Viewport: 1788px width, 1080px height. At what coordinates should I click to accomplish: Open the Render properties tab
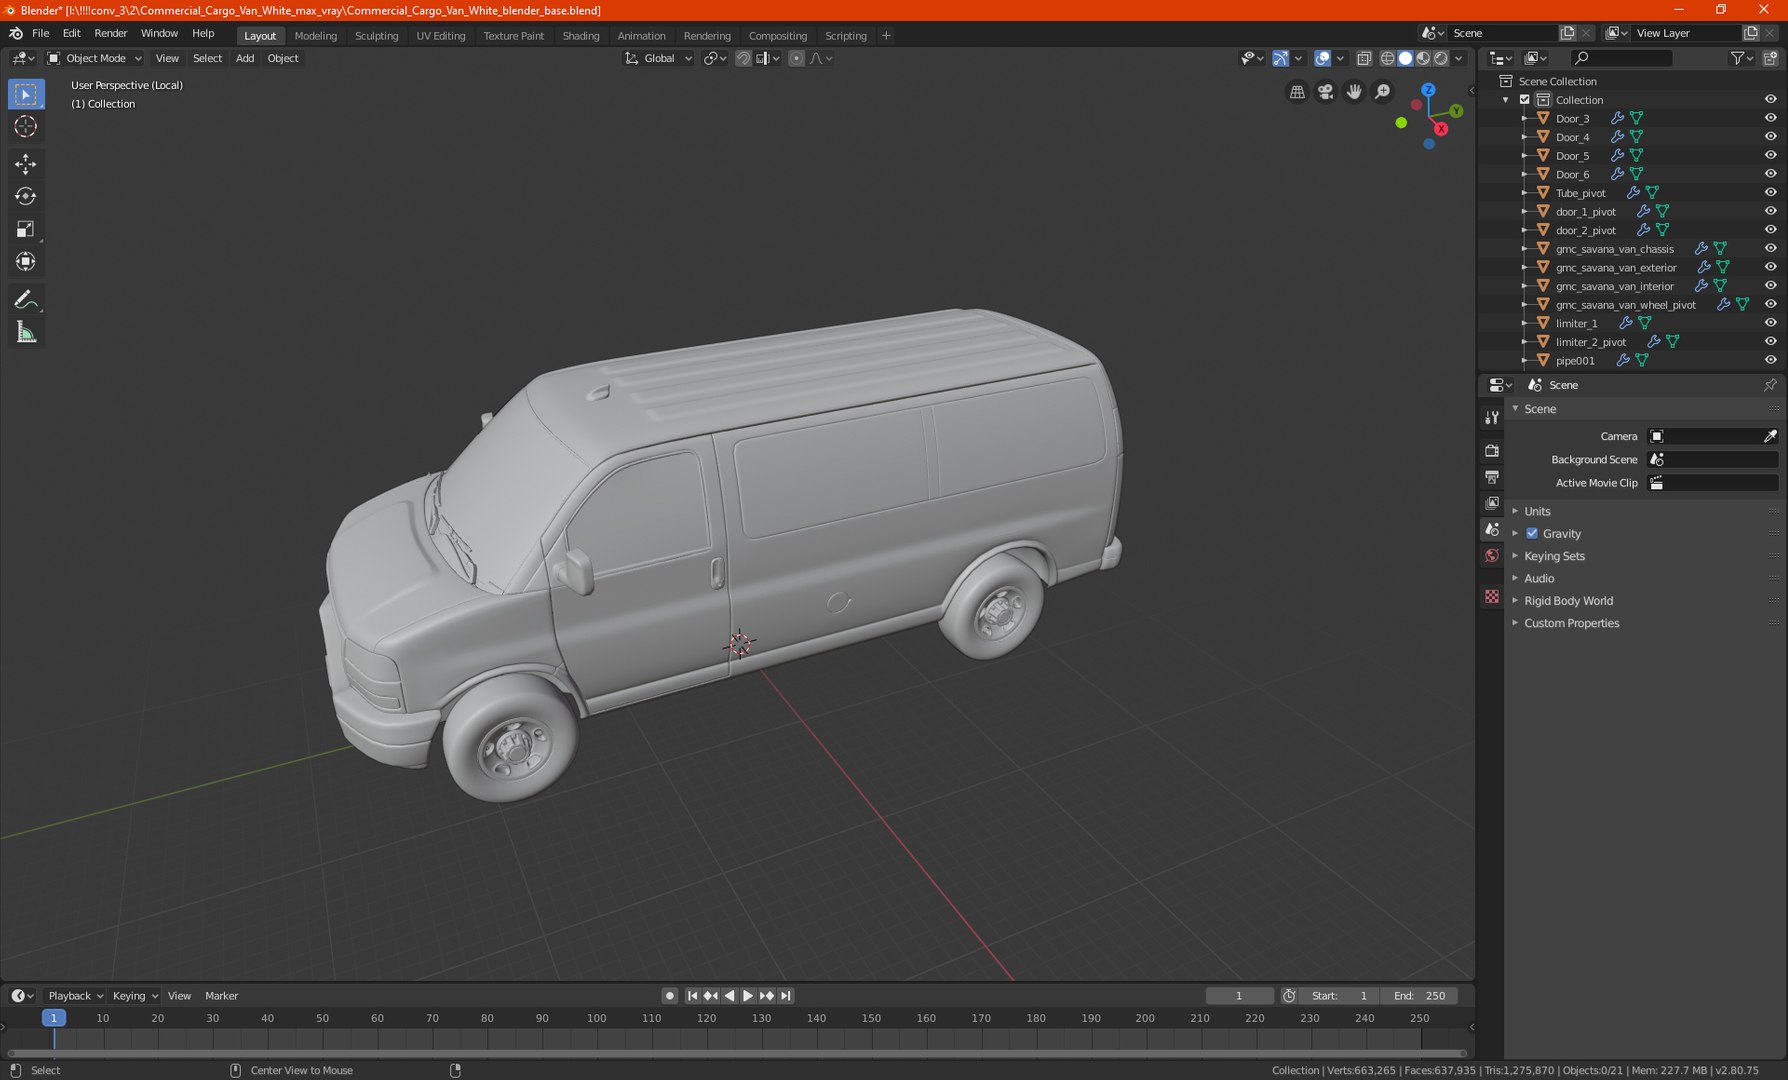coord(1492,451)
